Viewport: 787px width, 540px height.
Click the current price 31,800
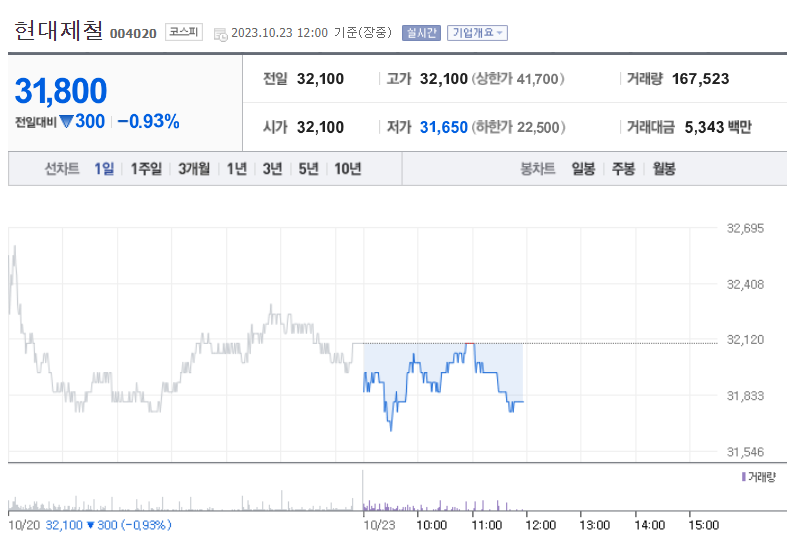point(61,91)
